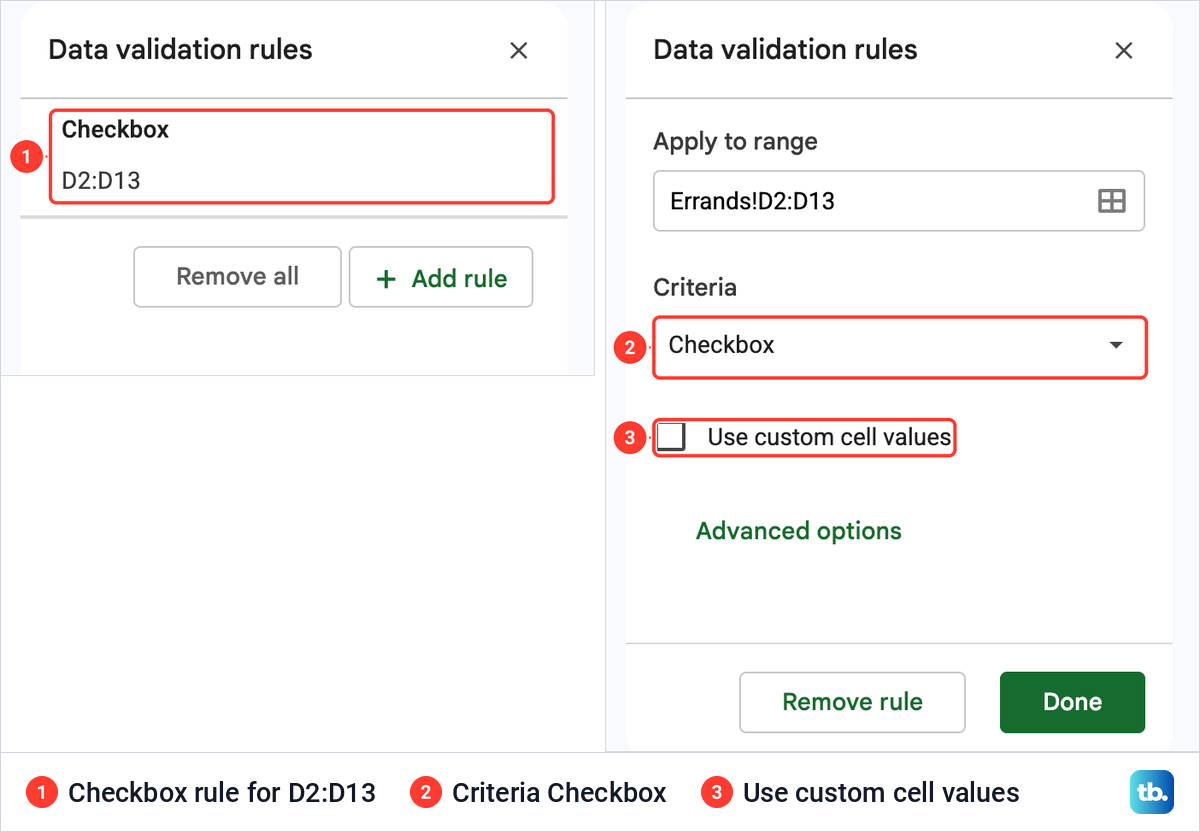Viewport: 1200px width, 832px height.
Task: Click the Add rule button
Action: point(441,277)
